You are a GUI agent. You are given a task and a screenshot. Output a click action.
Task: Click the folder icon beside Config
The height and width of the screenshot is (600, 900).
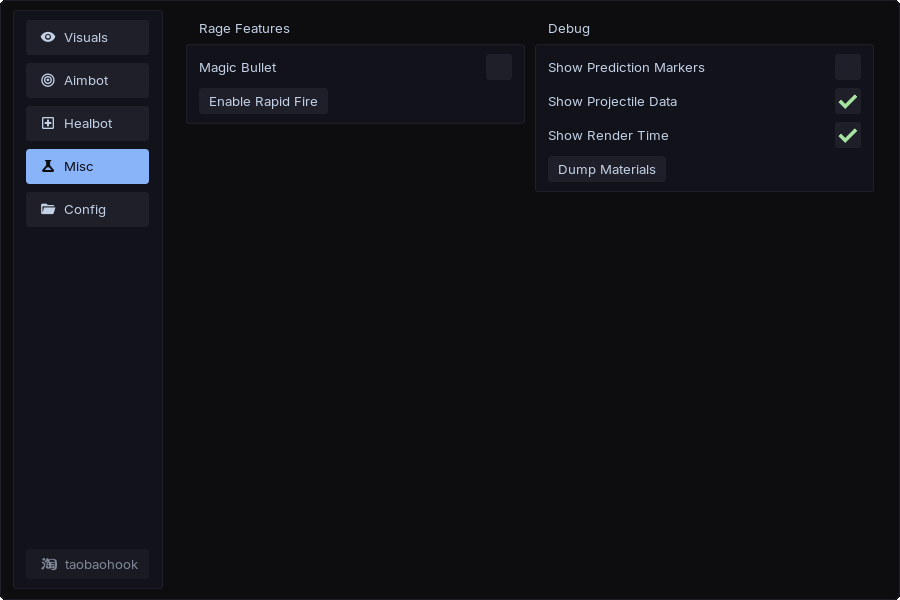(x=48, y=209)
